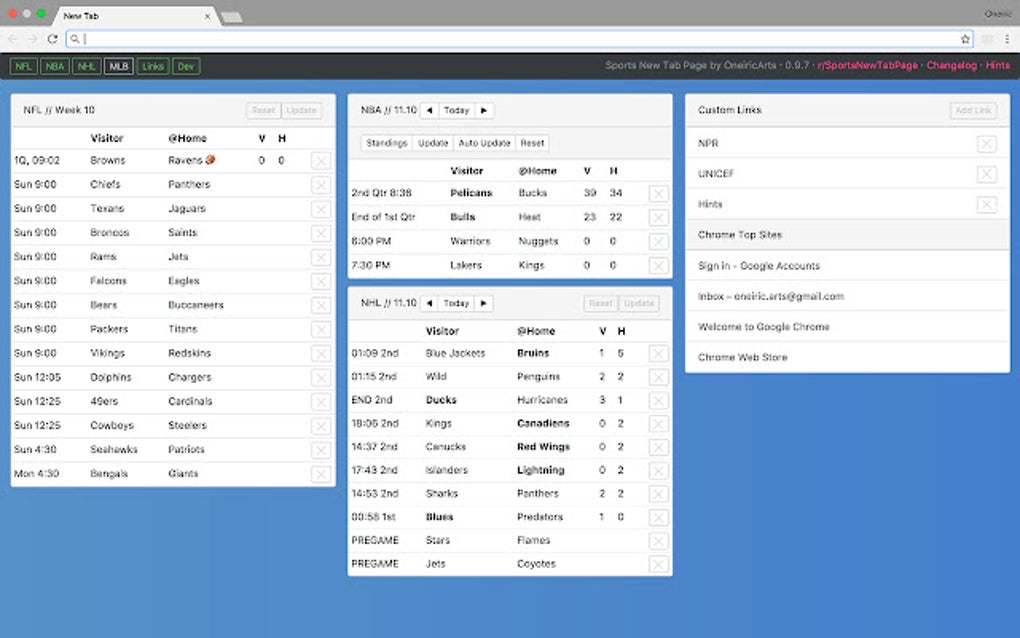The height and width of the screenshot is (638, 1020).
Task: Toggle the MLB panel visibility
Action: click(x=118, y=65)
